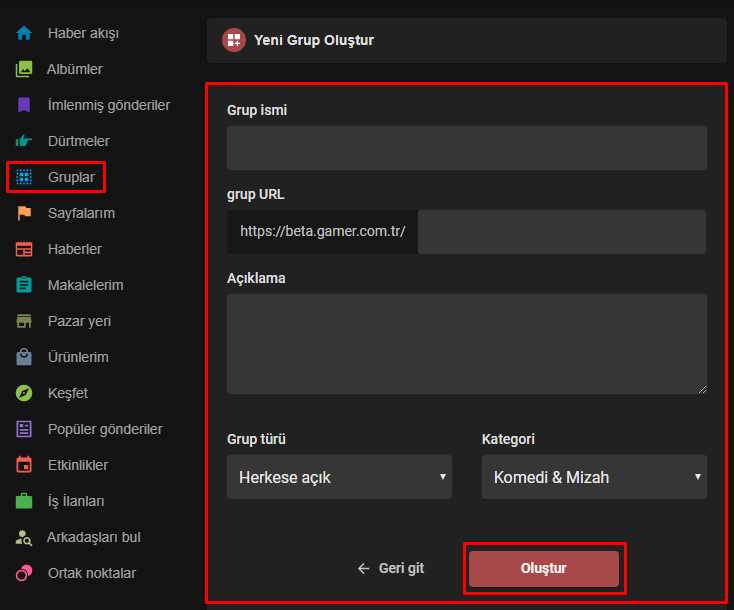Screen dimensions: 734x610
Task: Click the Haber akışı home icon
Action: tap(24, 33)
